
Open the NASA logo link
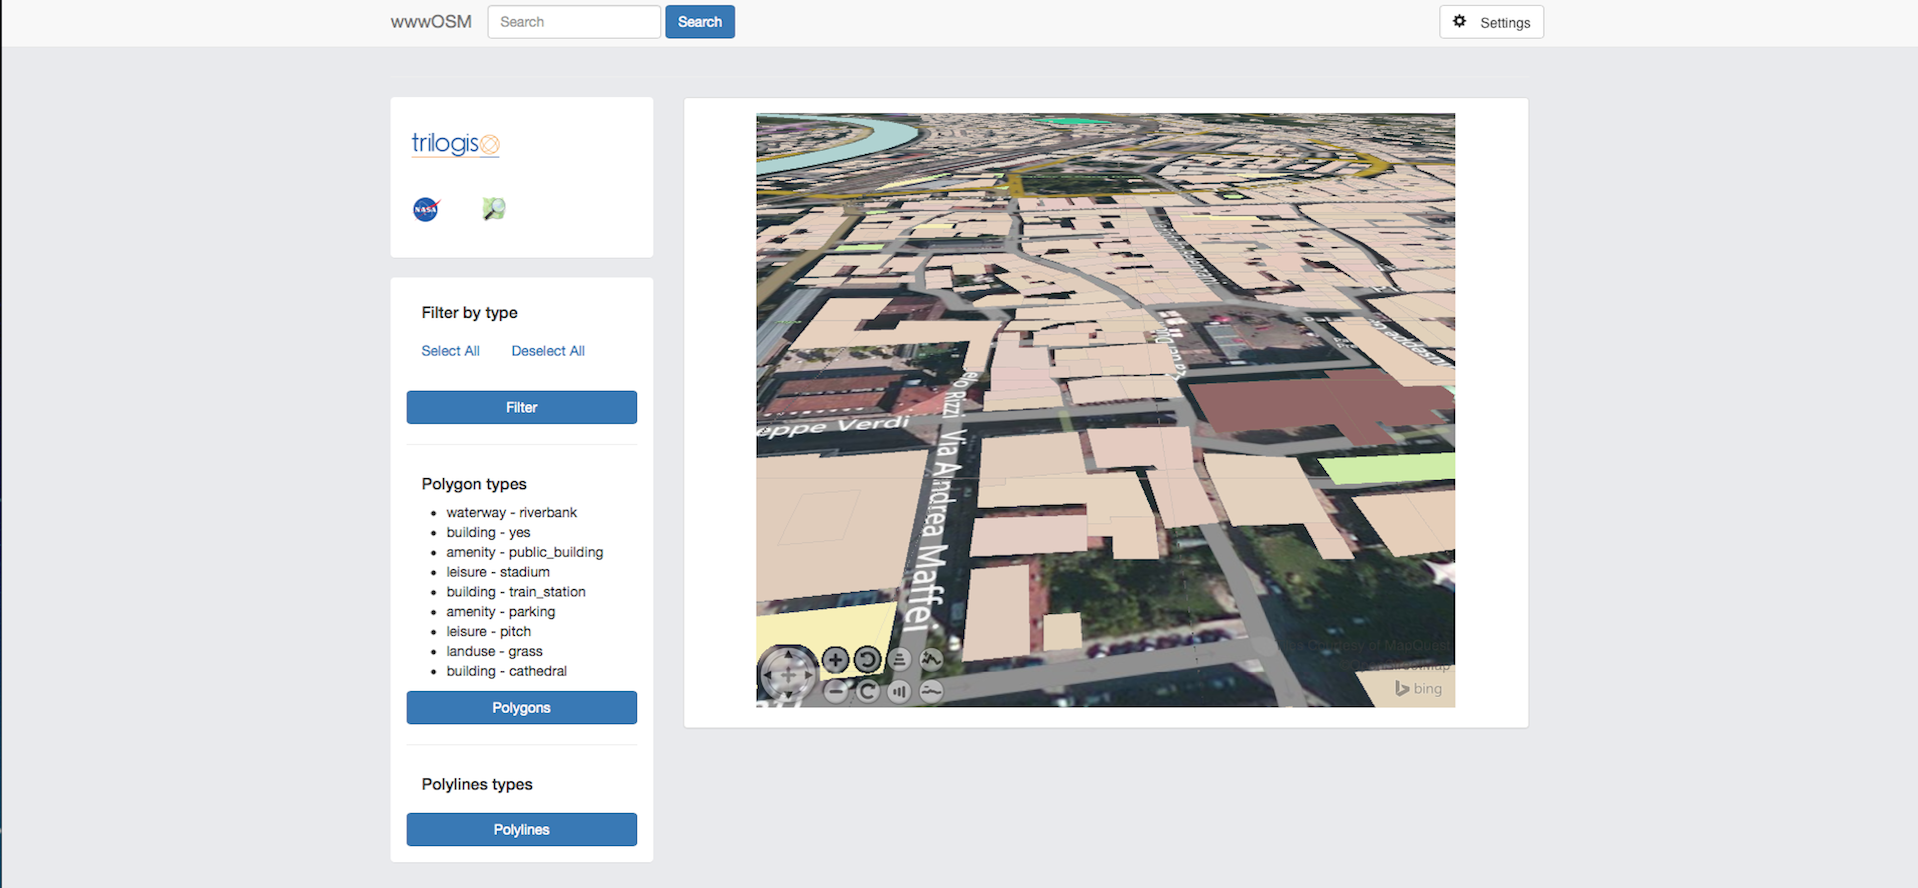coord(426,209)
